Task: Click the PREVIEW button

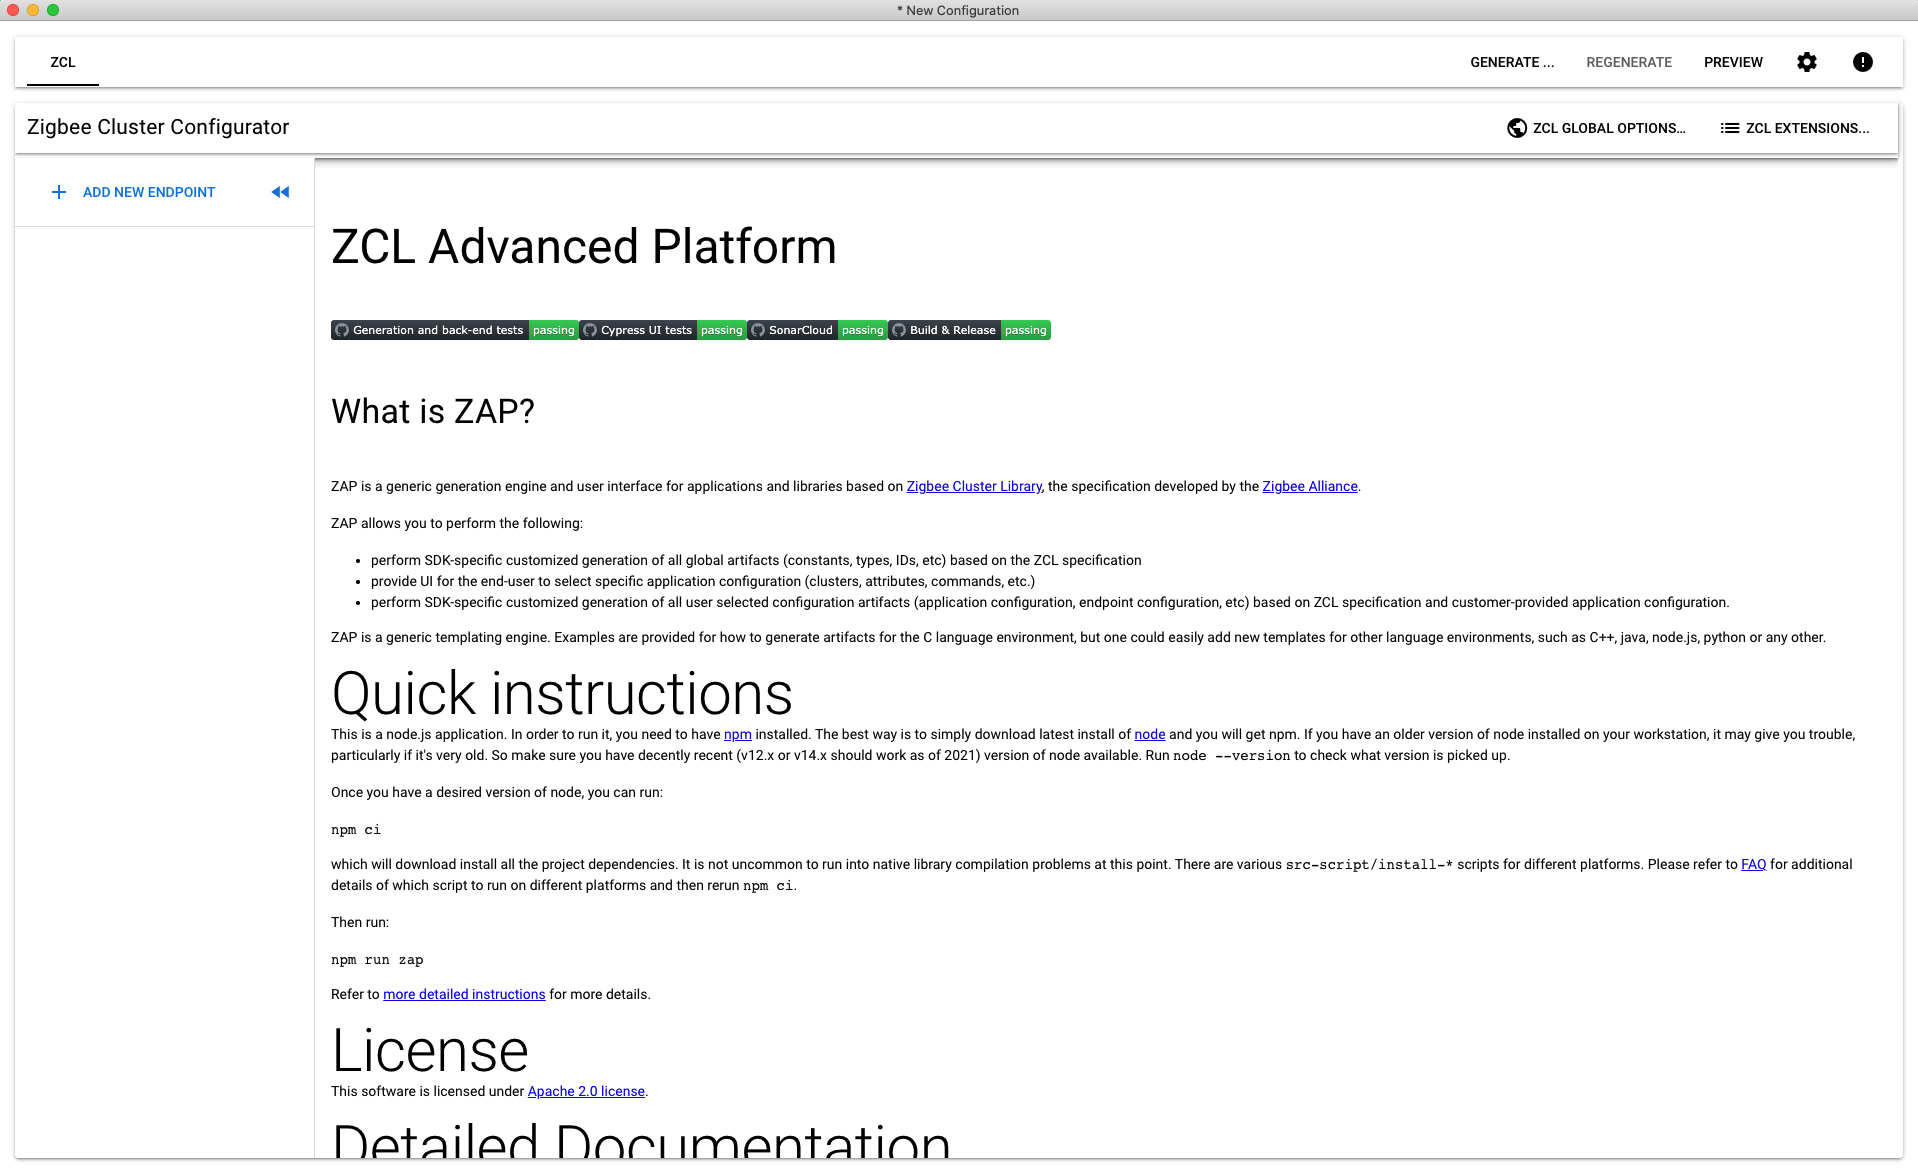Action: pyautogui.click(x=1733, y=62)
